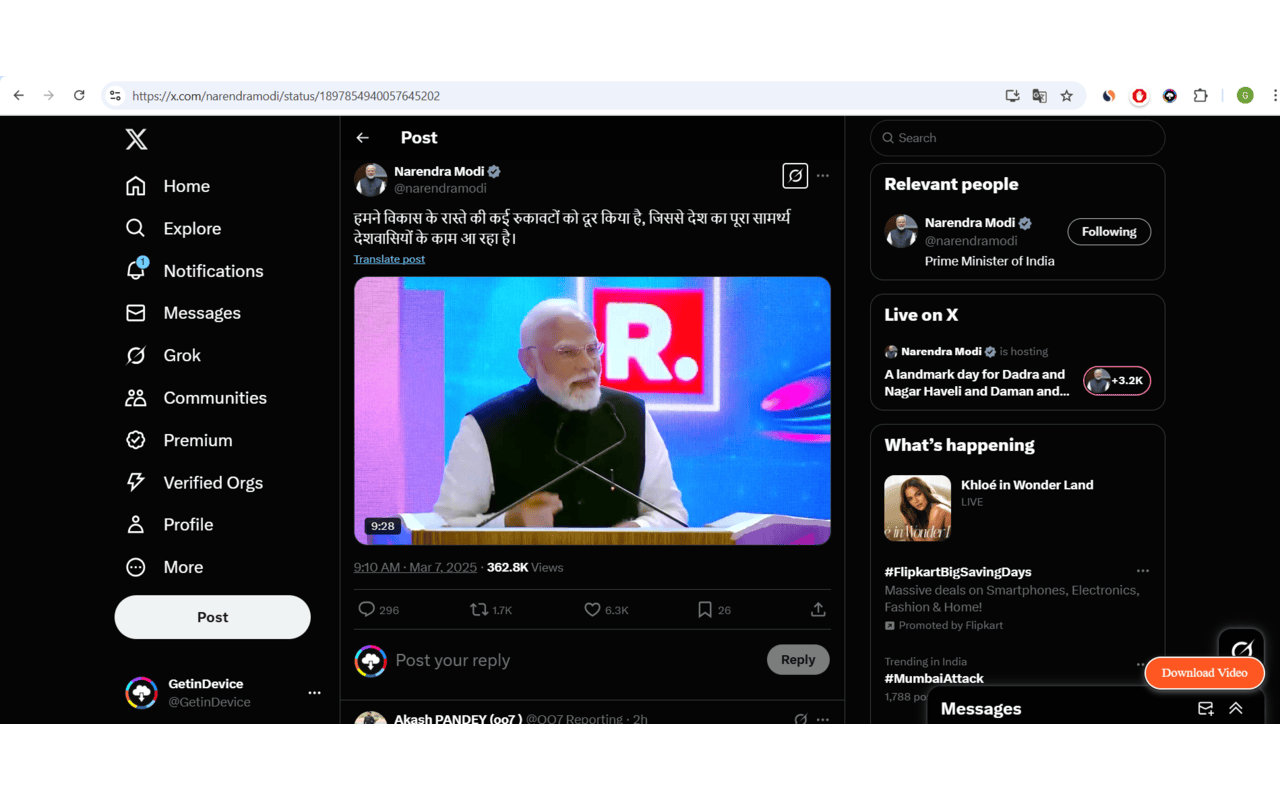Click the Google Translate icon in address bar
Viewport: 1280px width, 800px height.
pos(1039,96)
